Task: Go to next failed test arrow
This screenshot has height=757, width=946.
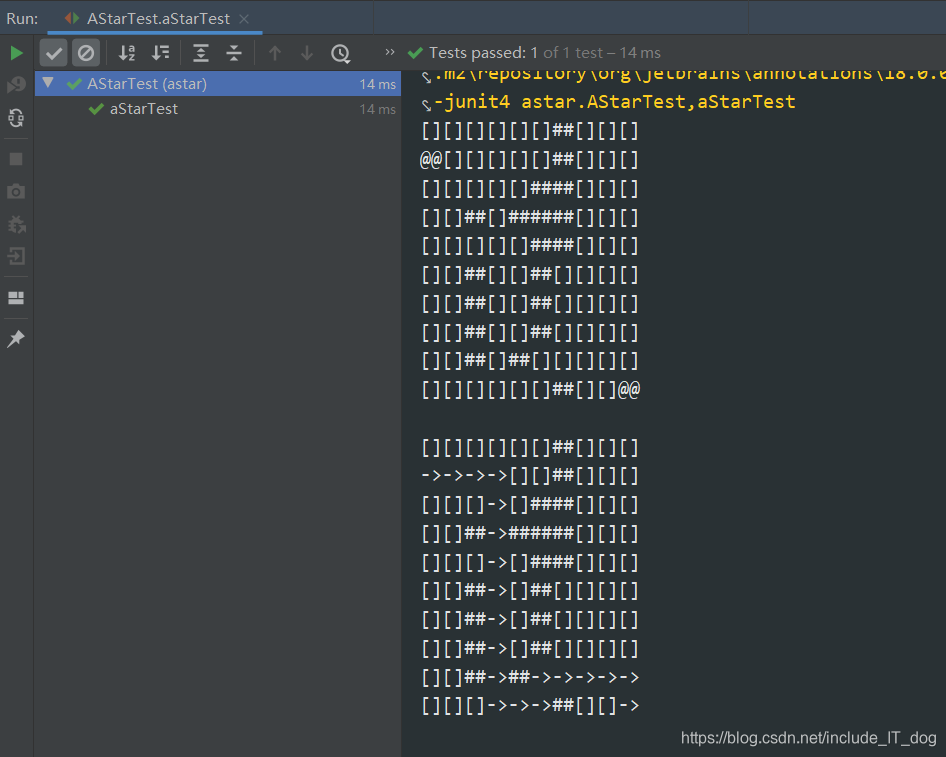Action: pyautogui.click(x=306, y=53)
